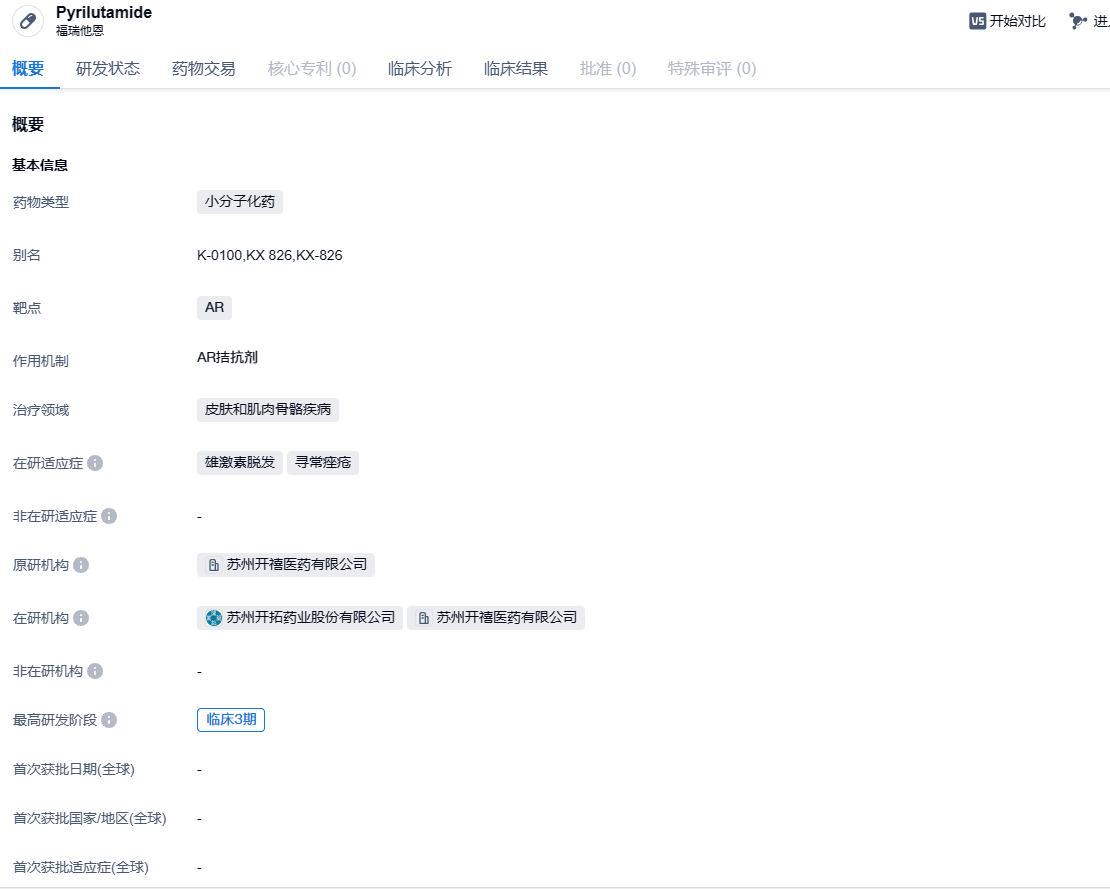
Task: Go to the 临床分析 tab
Action: pos(420,69)
